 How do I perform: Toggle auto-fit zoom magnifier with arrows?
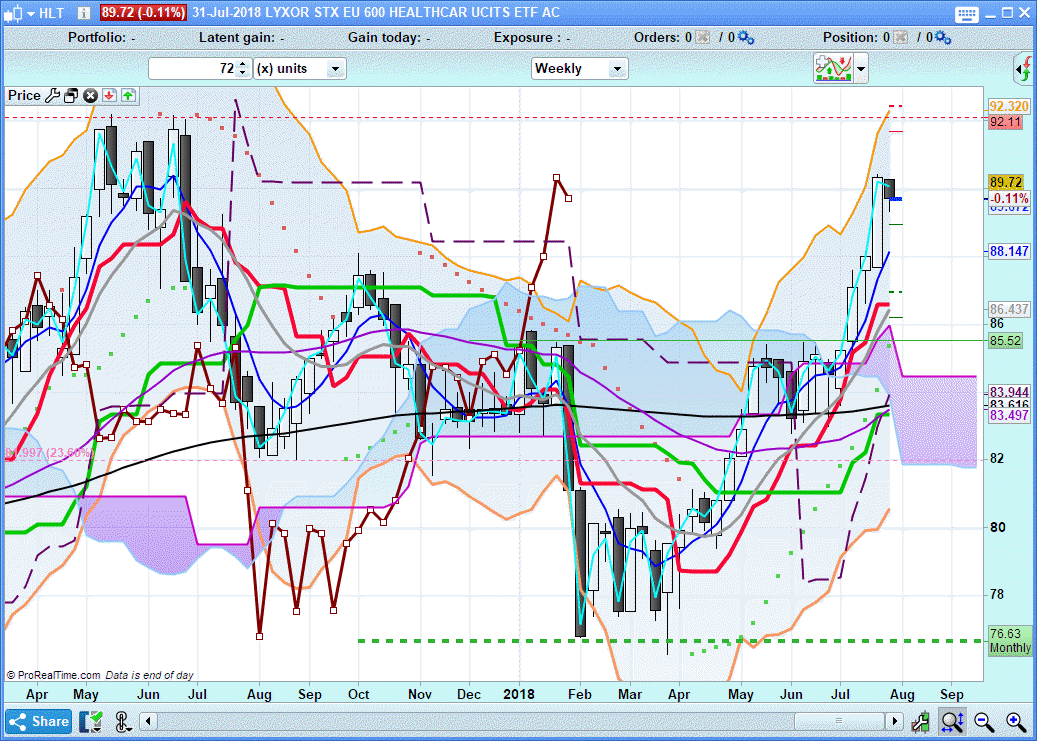pos(952,721)
